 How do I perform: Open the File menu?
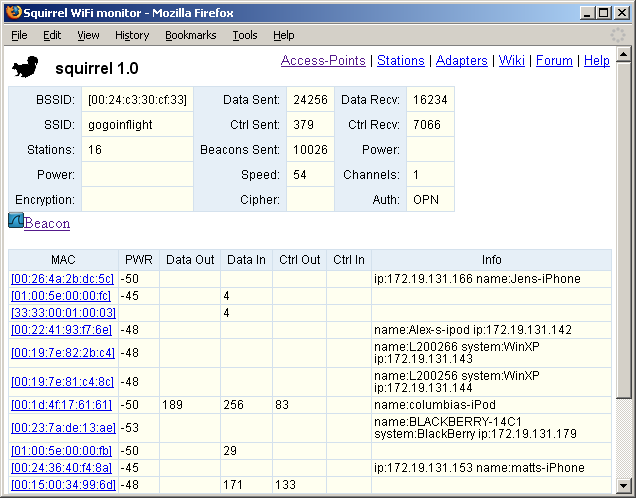[19, 35]
